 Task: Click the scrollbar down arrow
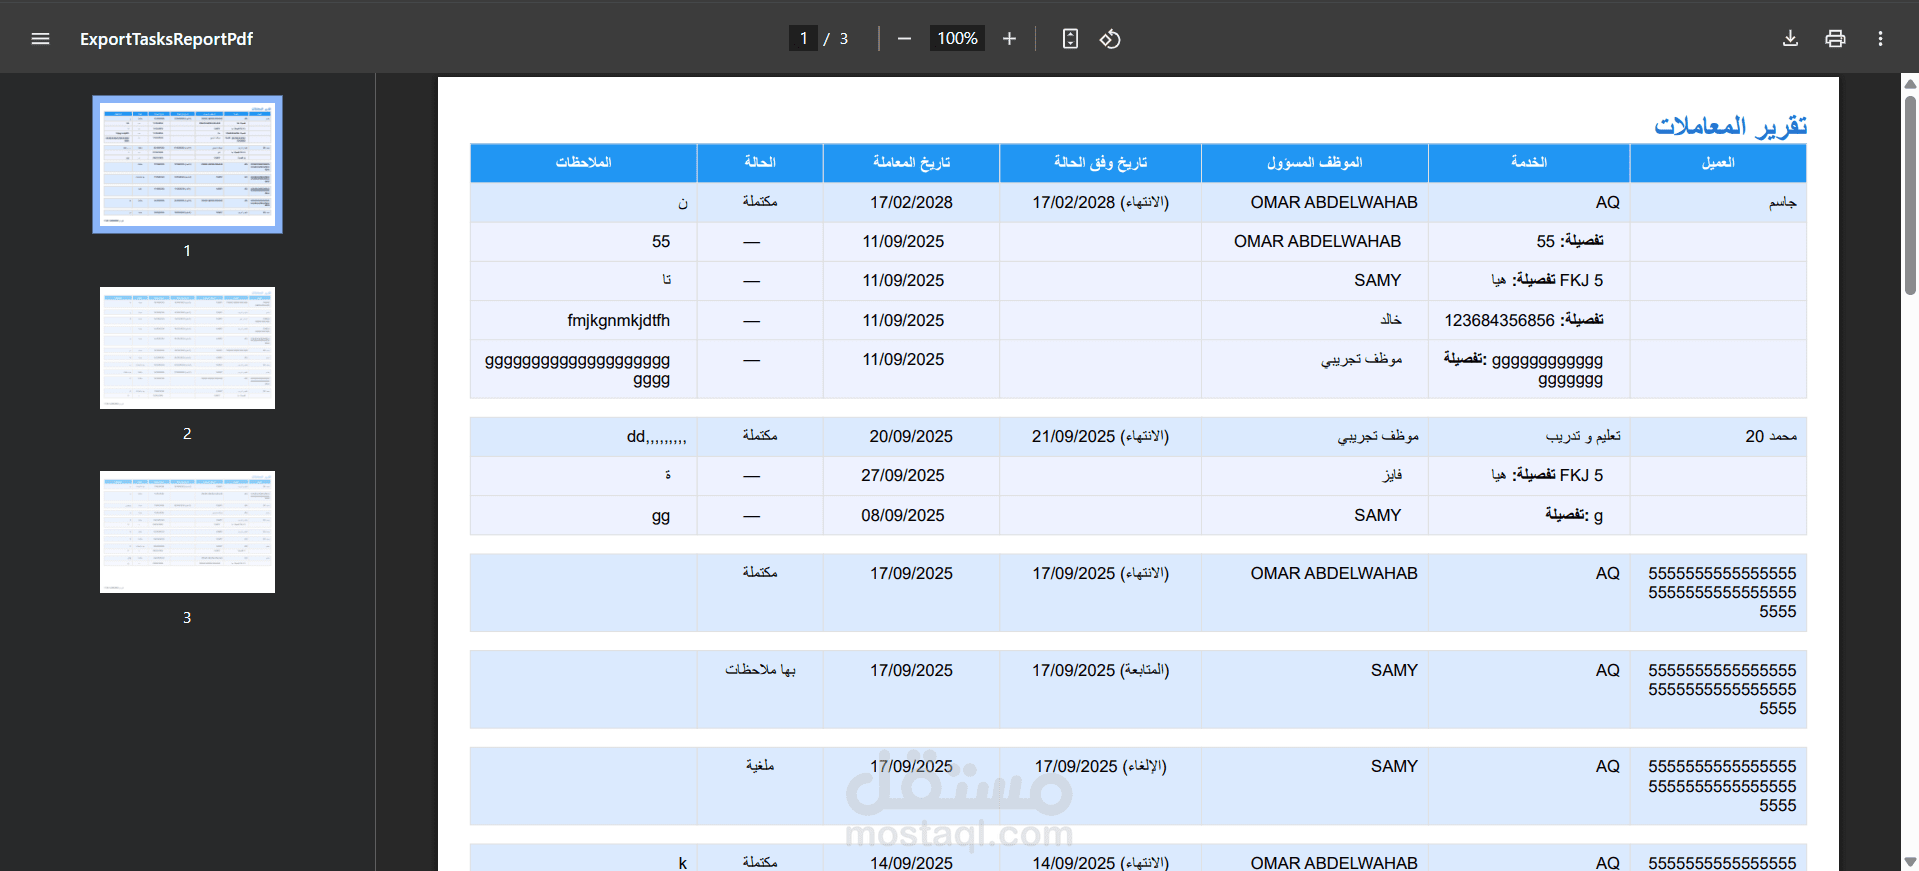(1910, 861)
